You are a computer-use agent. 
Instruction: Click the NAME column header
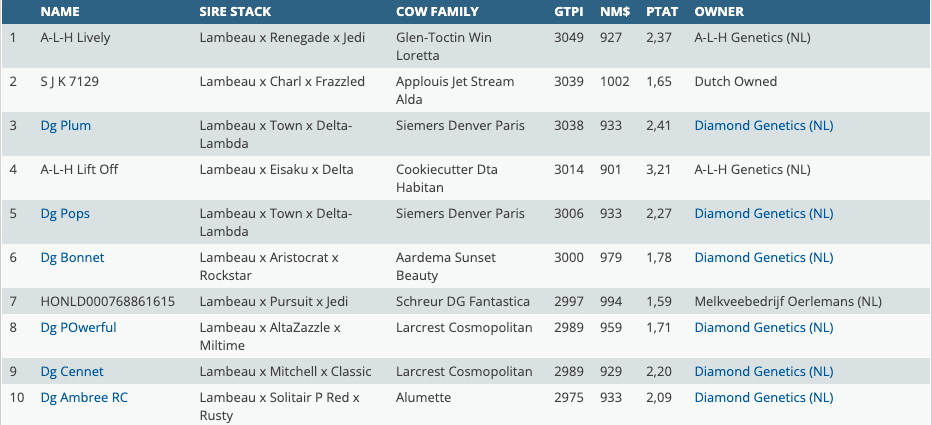[59, 12]
